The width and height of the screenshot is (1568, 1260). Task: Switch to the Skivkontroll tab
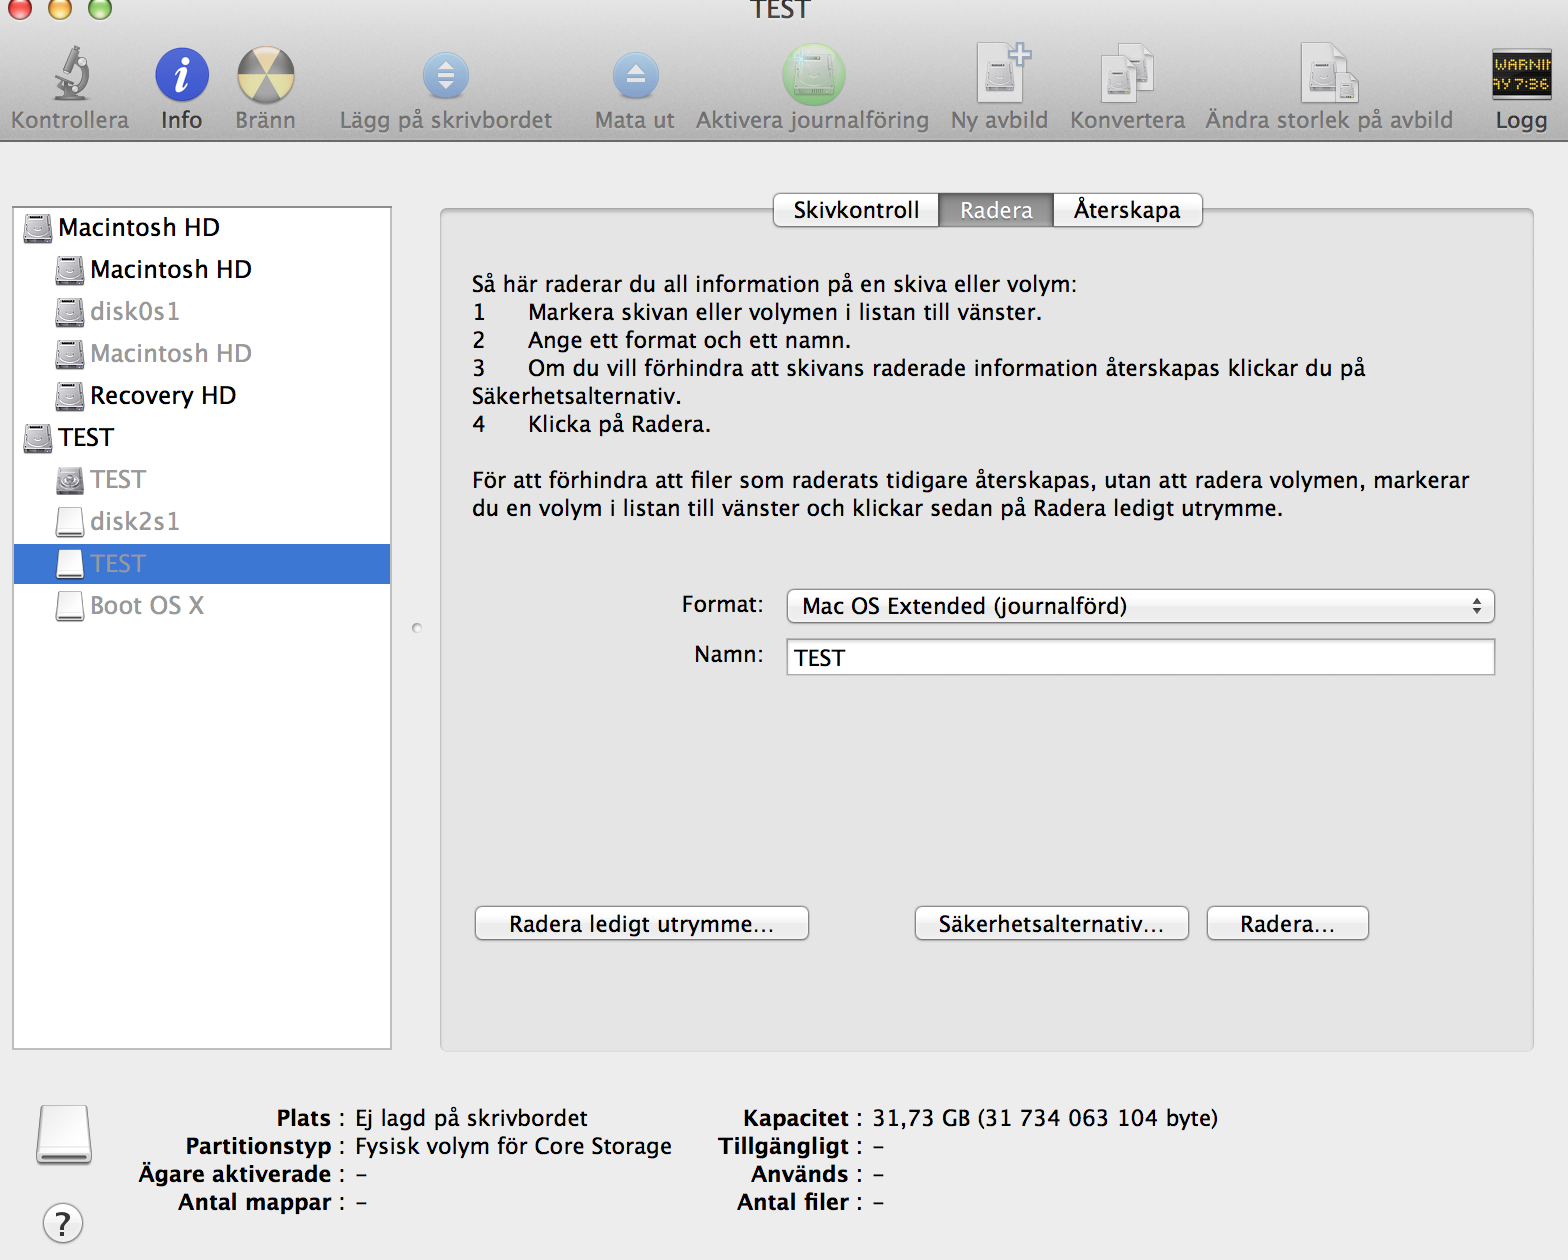[x=856, y=210]
